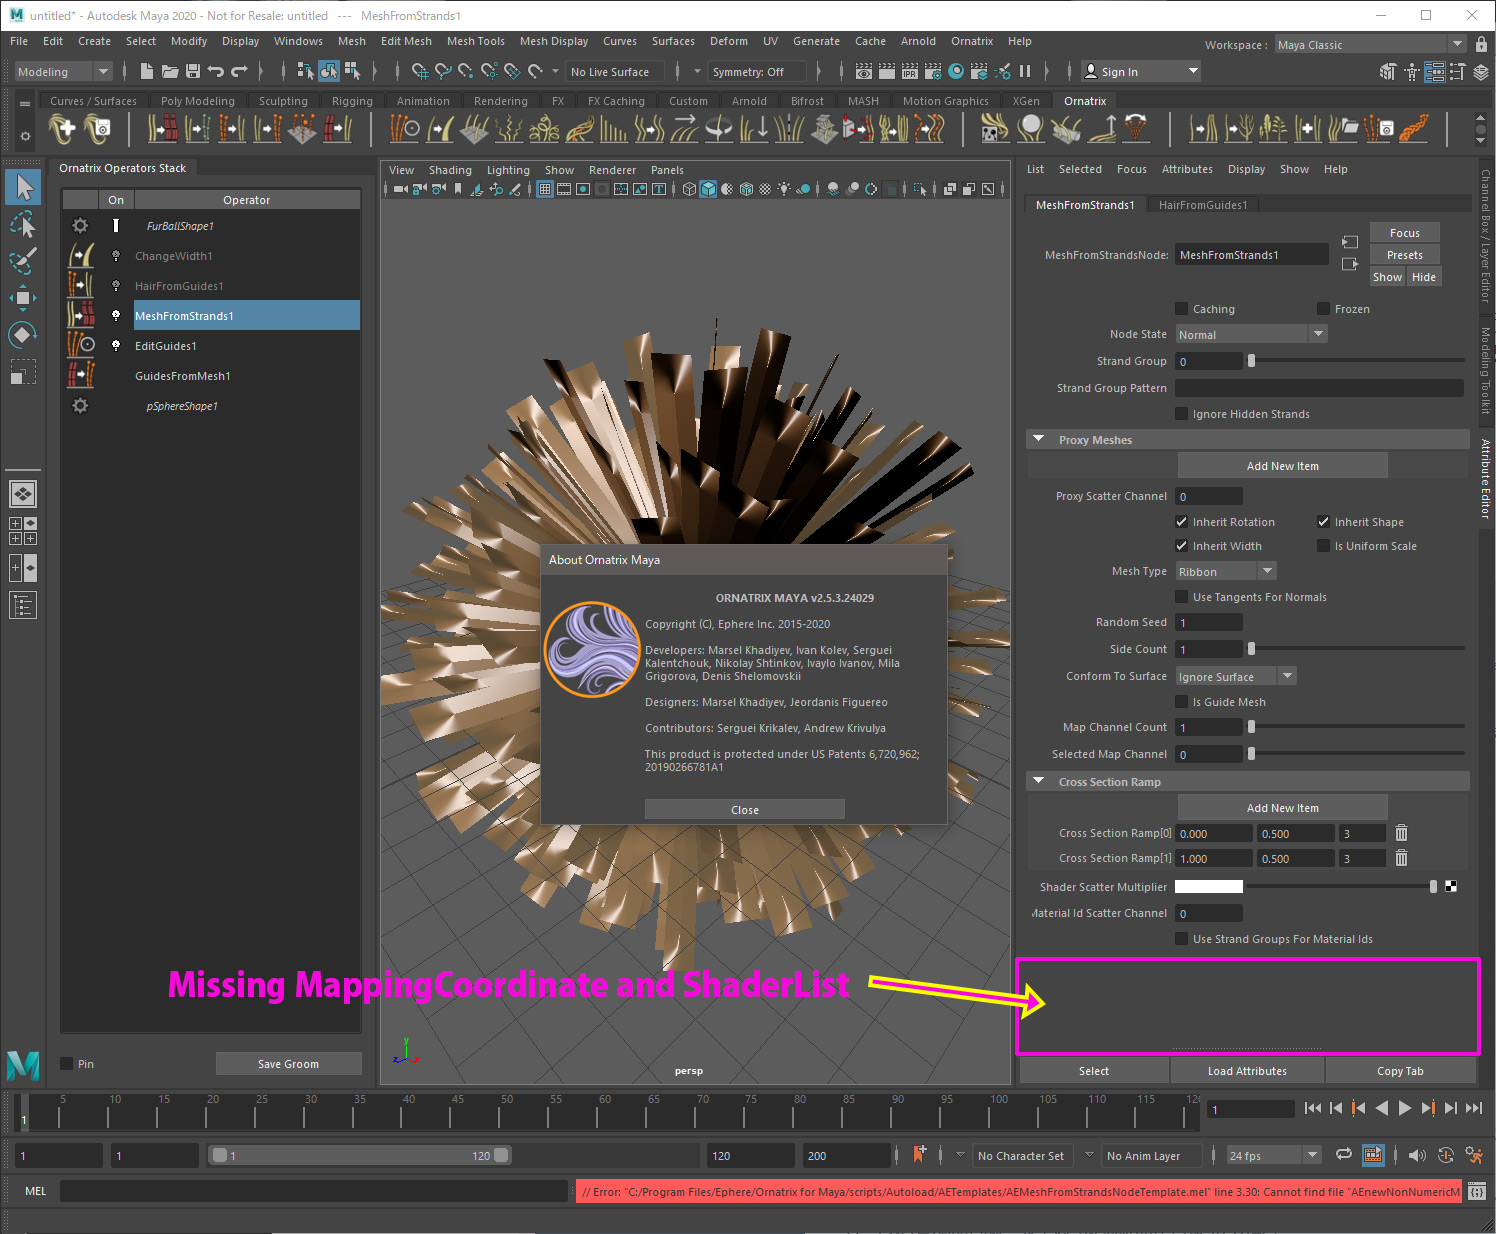Click the Shader Scatter Multiplier map button
Viewport: 1496px width, 1234px height.
1451,886
